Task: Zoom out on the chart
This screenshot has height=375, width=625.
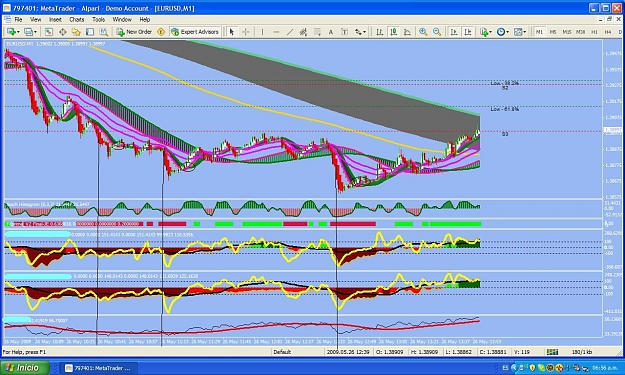Action: [x=437, y=32]
